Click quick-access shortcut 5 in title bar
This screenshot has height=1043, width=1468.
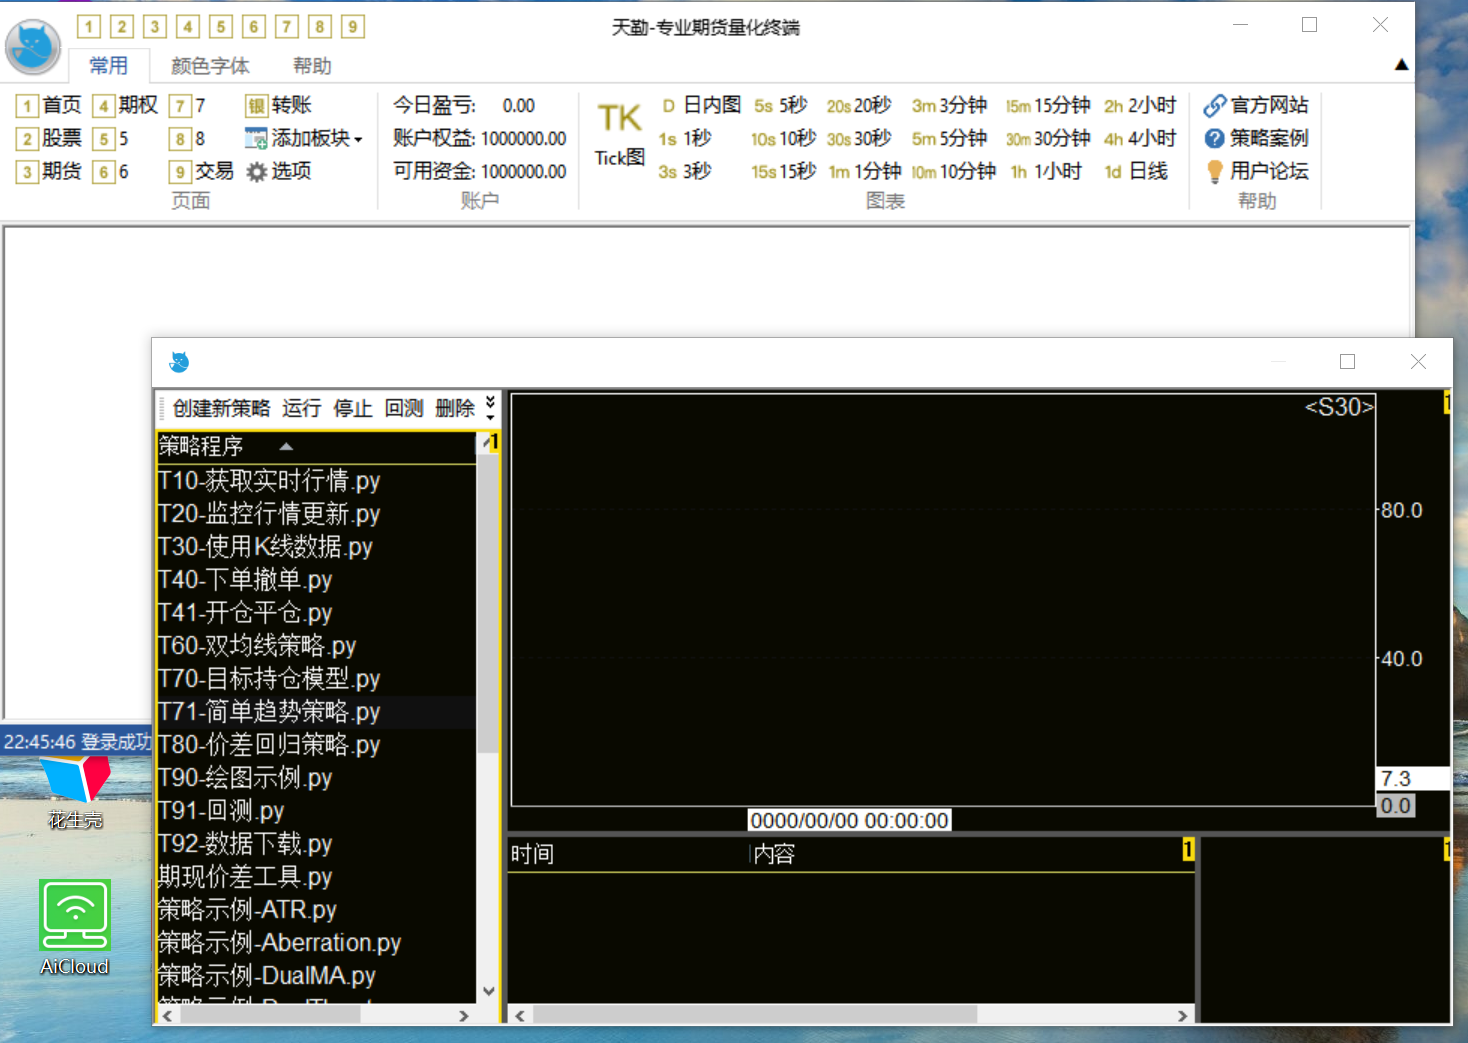point(221,27)
